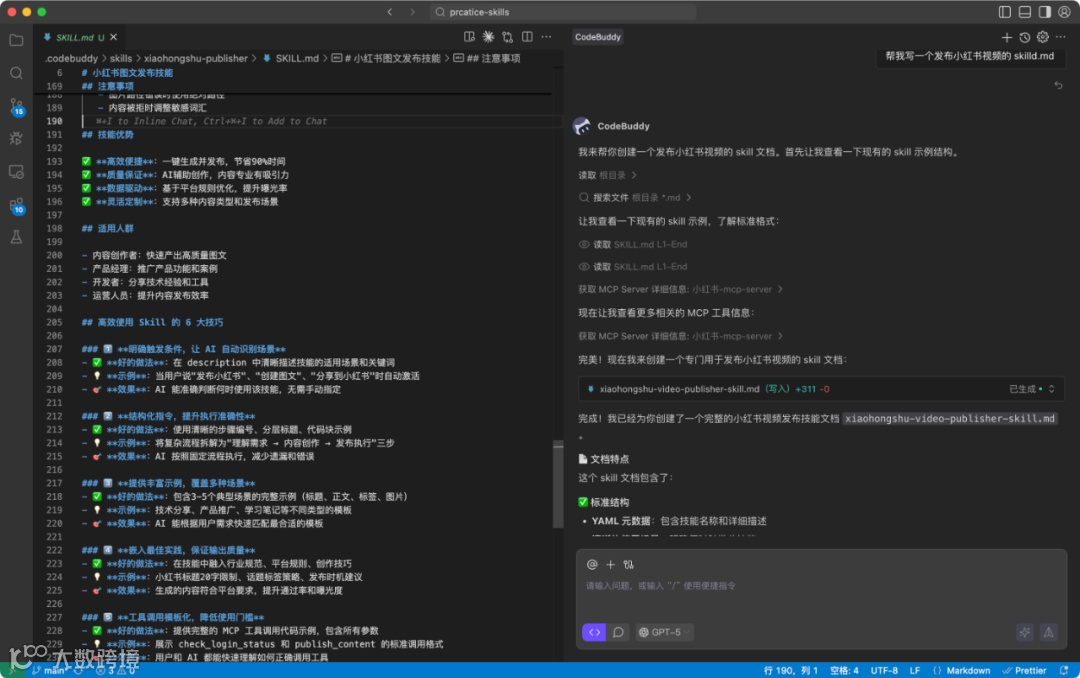The height and width of the screenshot is (678, 1080).
Task: Click eye icon of first 读取 SKILL.md row
Action: 584,245
